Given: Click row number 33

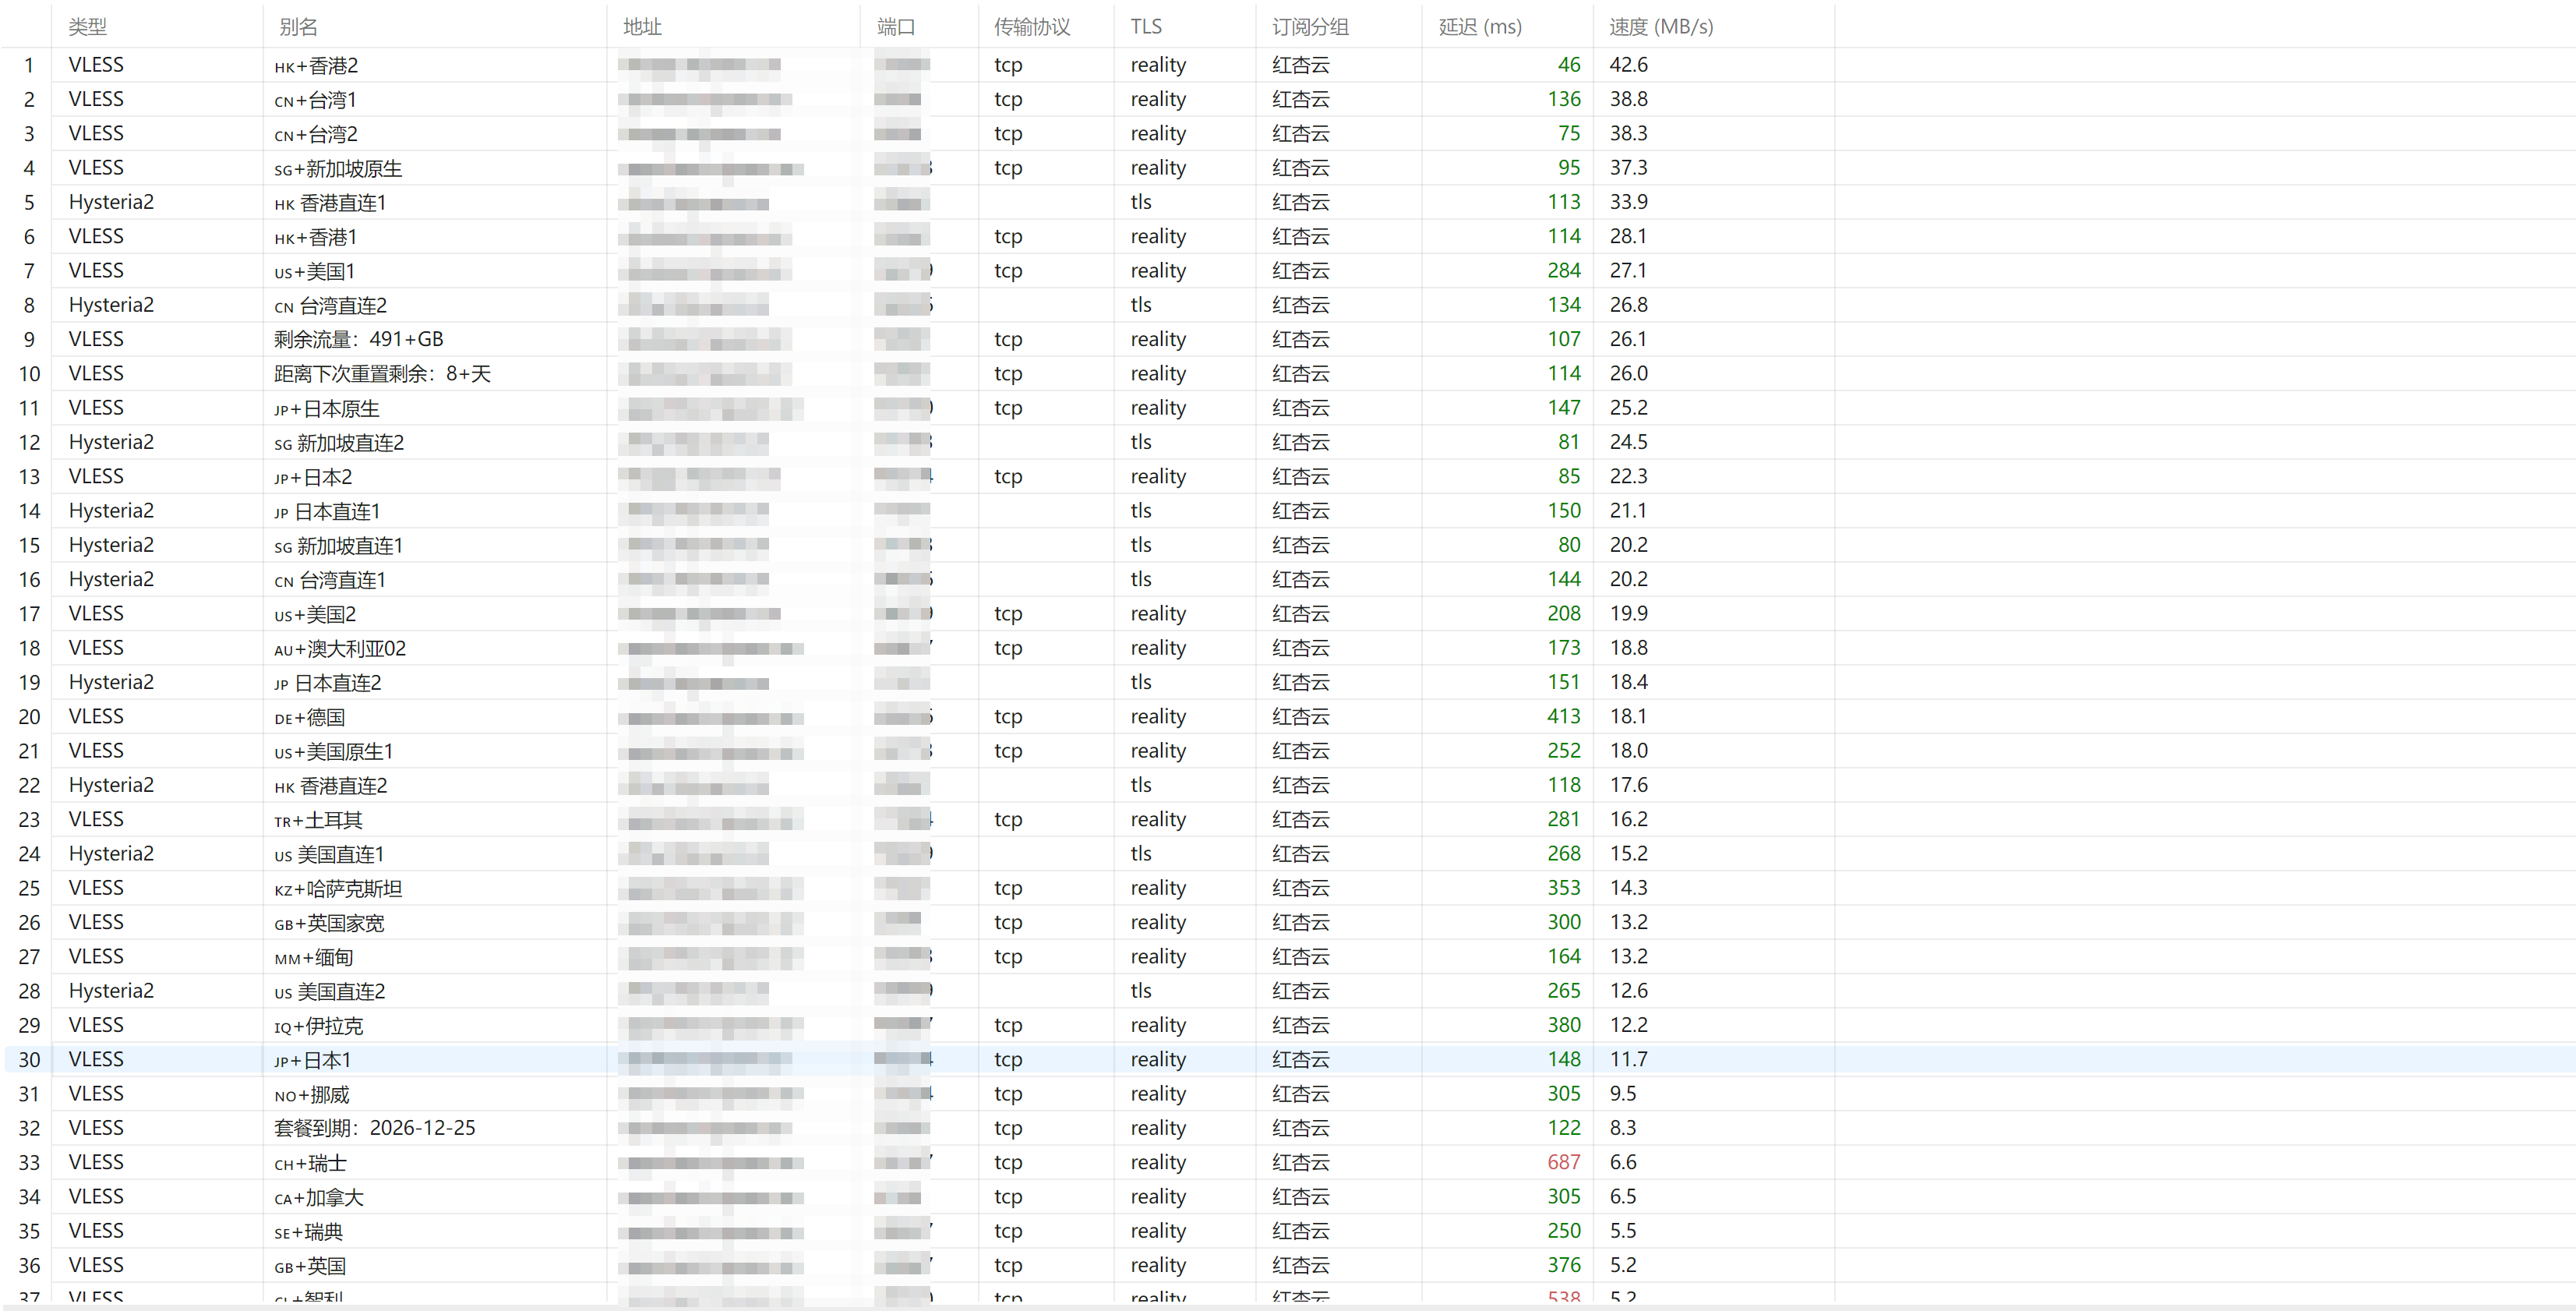Looking at the screenshot, I should [29, 1163].
